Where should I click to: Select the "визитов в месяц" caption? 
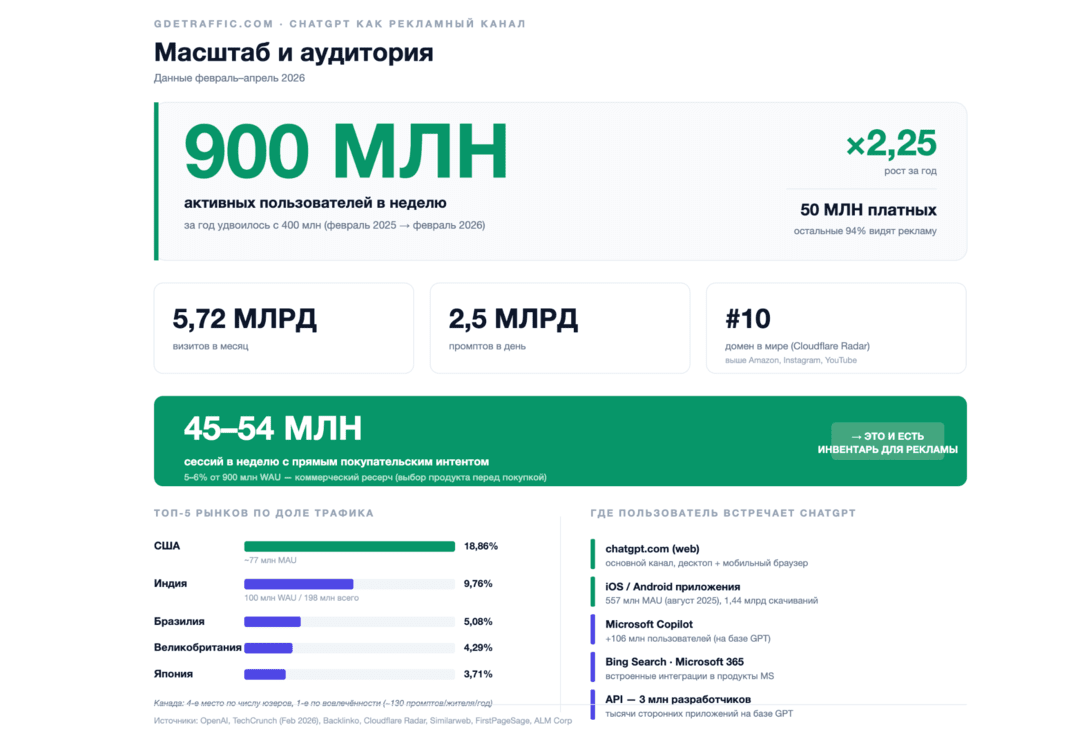[x=210, y=346]
